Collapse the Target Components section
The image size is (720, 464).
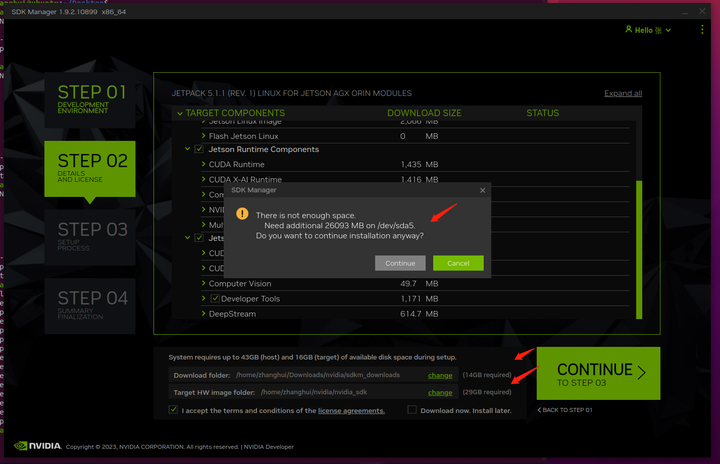pyautogui.click(x=180, y=113)
